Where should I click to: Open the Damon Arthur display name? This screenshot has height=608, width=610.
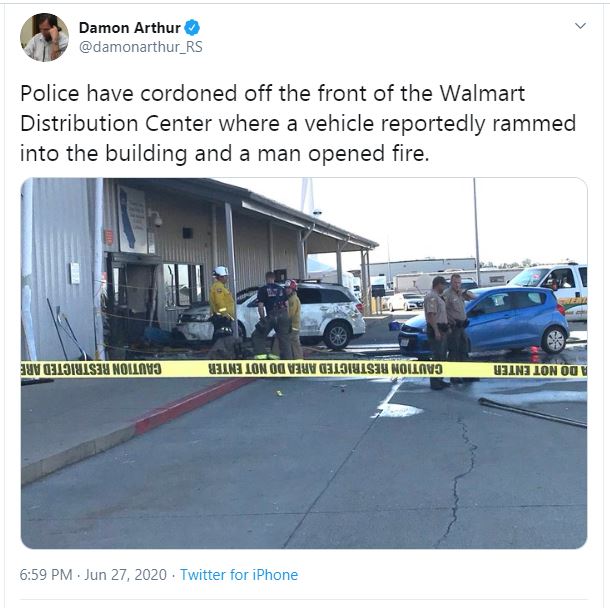[x=130, y=28]
